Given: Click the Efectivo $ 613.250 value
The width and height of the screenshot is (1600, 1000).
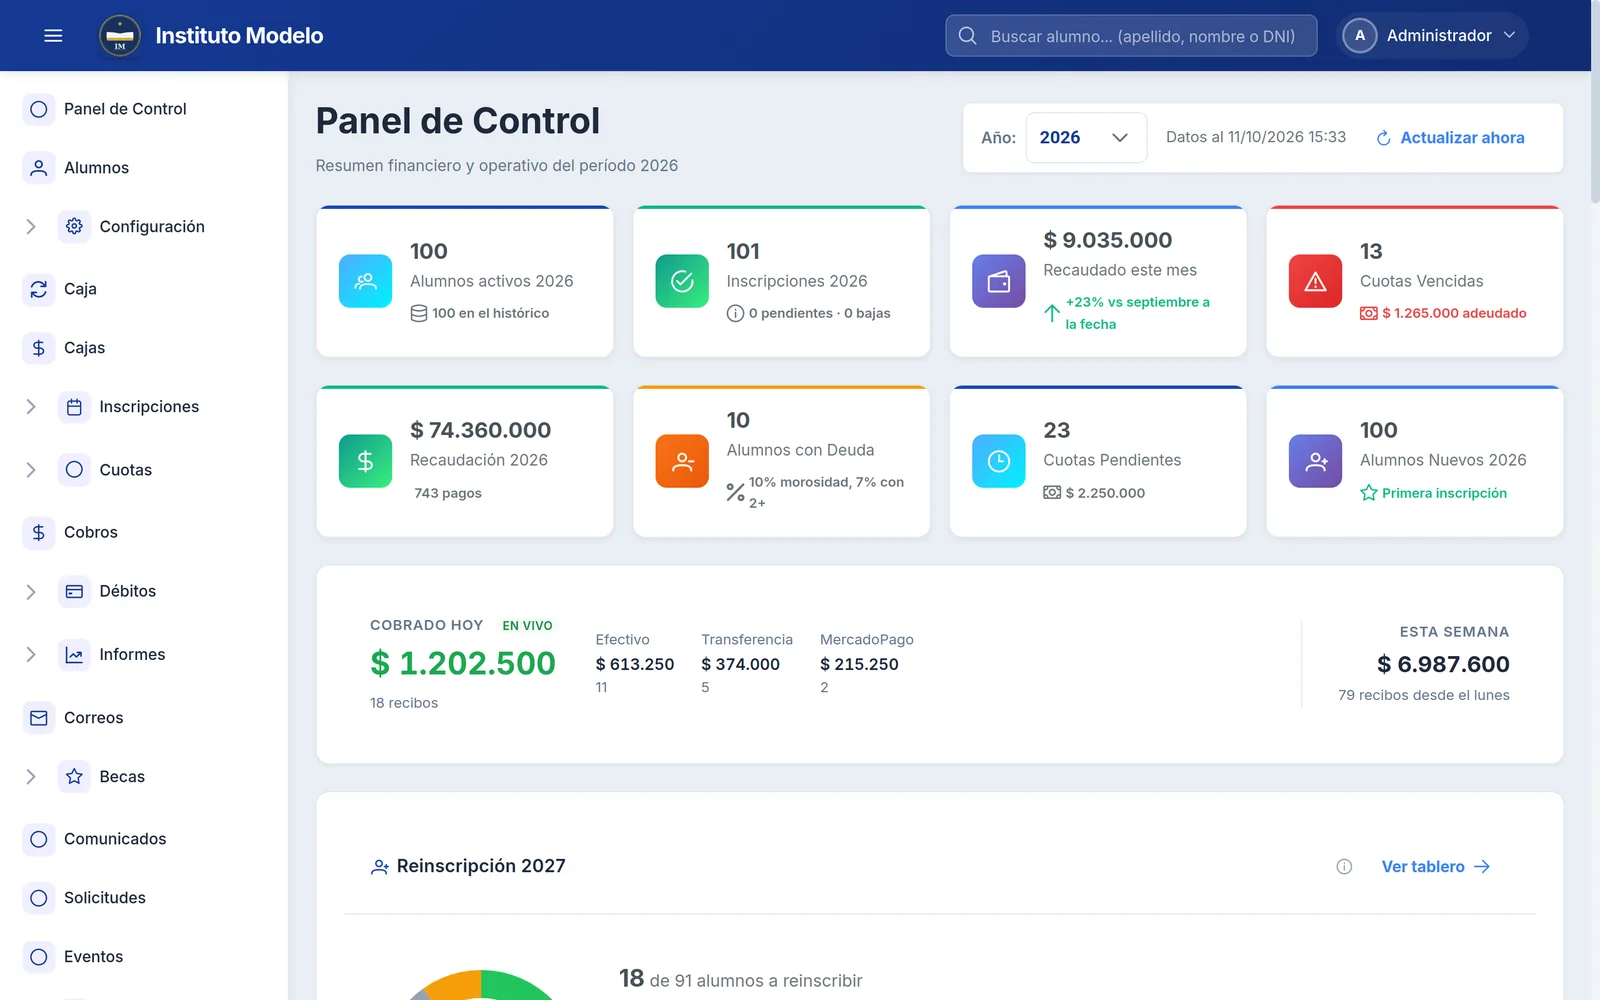Looking at the screenshot, I should pos(635,664).
